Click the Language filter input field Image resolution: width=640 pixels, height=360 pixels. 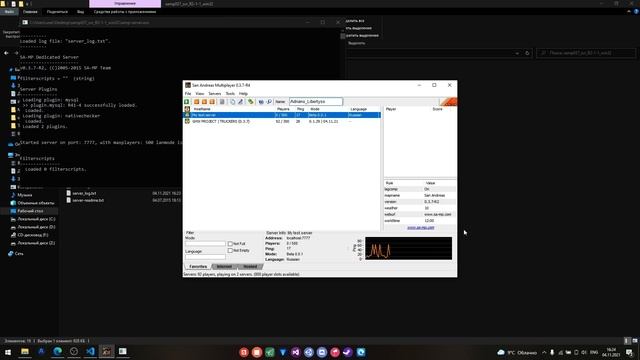pyautogui.click(x=205, y=257)
